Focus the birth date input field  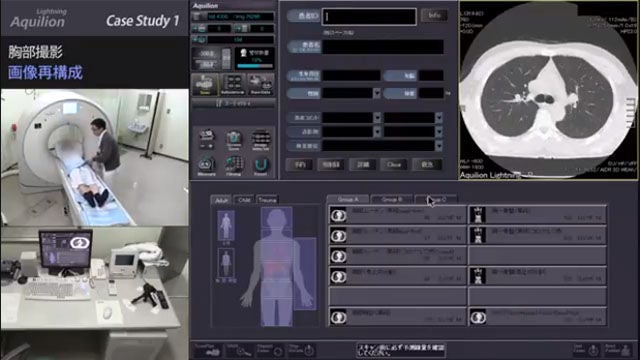tap(351, 76)
